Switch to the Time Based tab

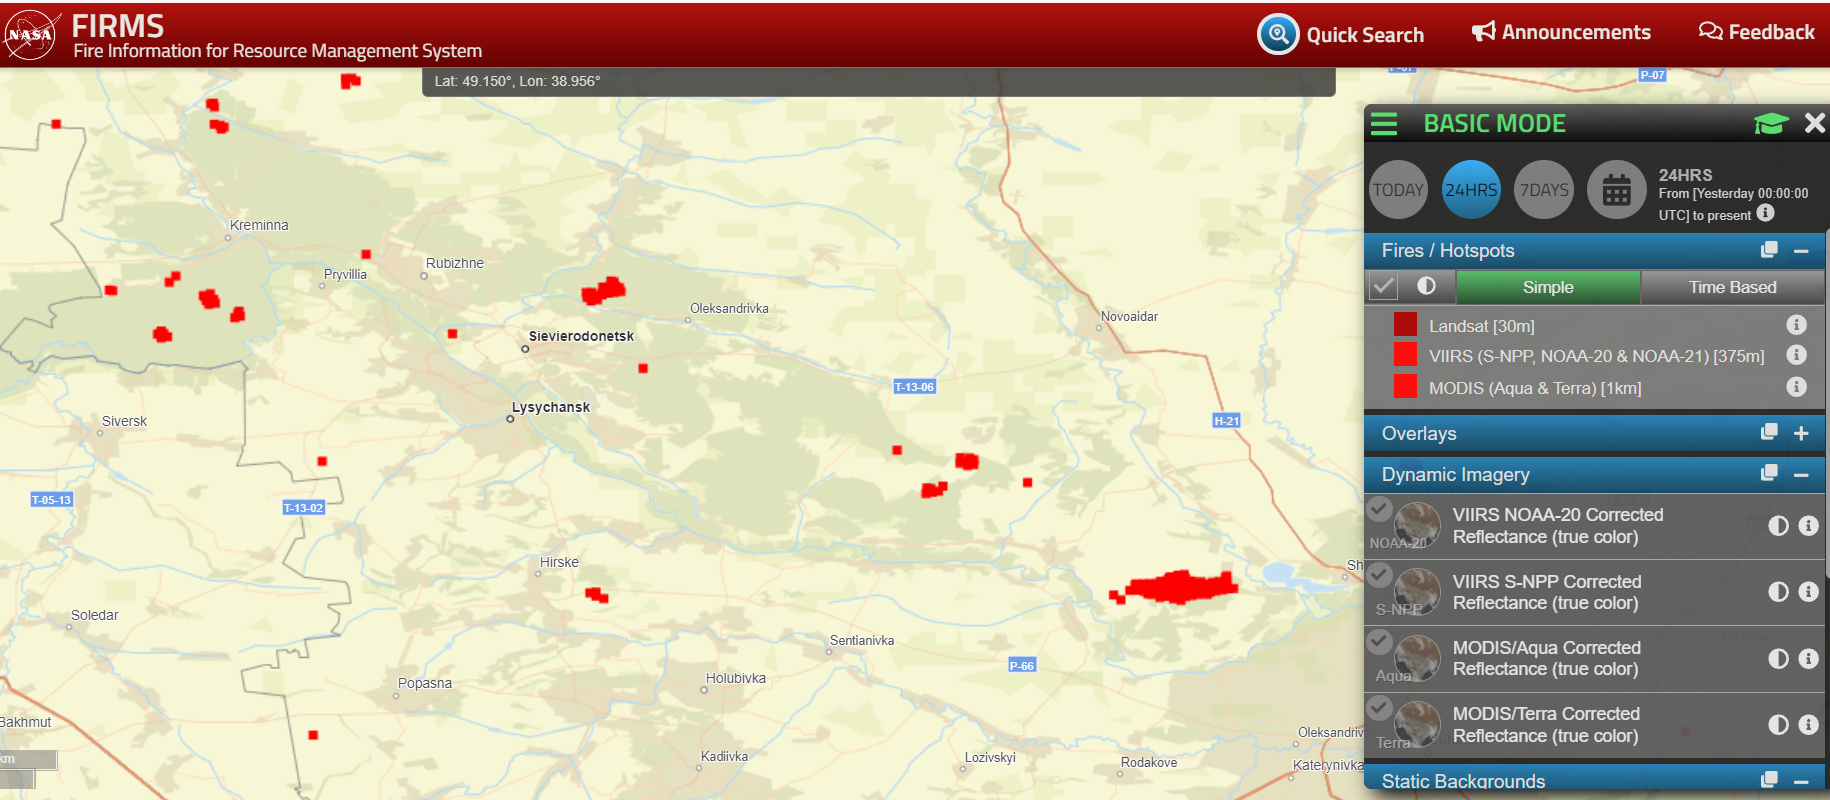coord(1732,287)
